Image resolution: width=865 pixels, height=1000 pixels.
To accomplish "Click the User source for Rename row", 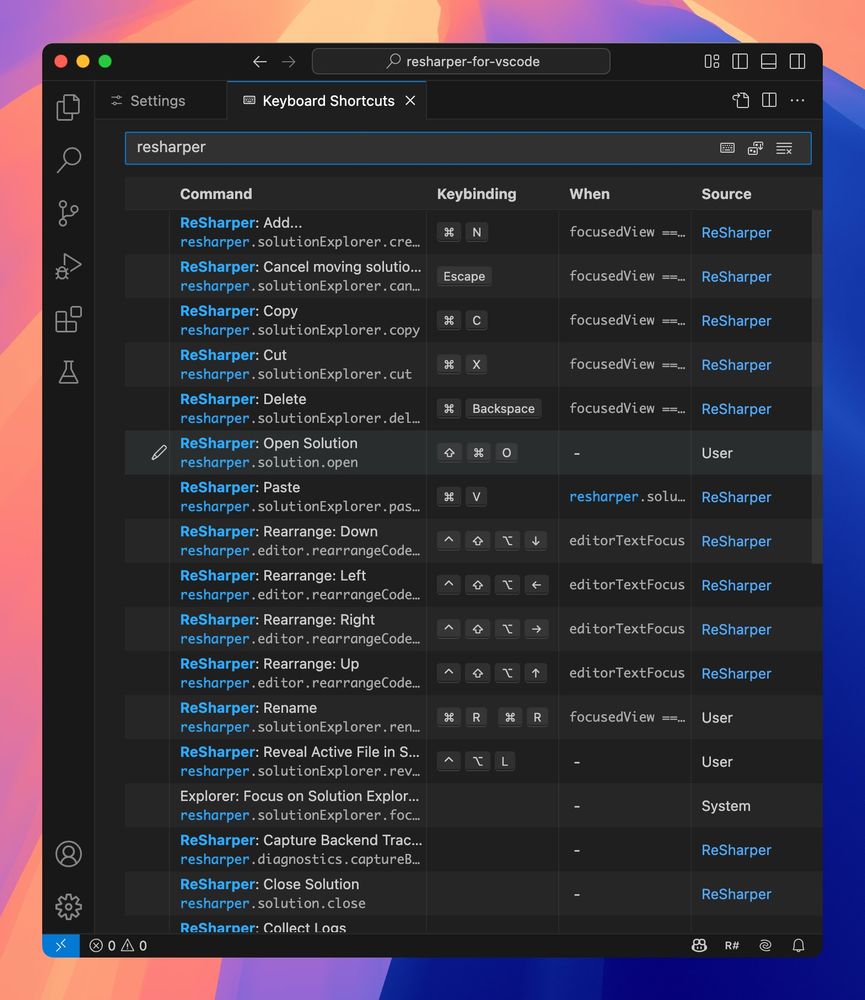I will (x=717, y=717).
